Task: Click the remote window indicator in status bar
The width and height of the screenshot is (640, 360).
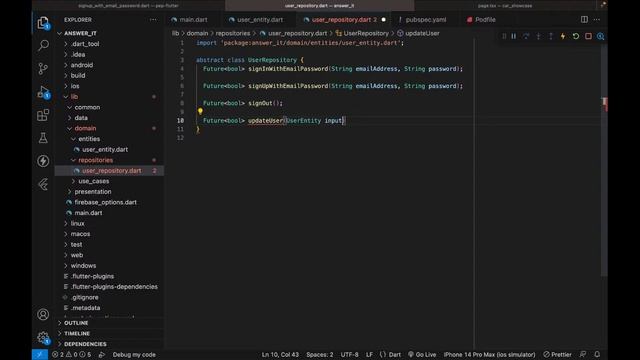Action: (40, 354)
